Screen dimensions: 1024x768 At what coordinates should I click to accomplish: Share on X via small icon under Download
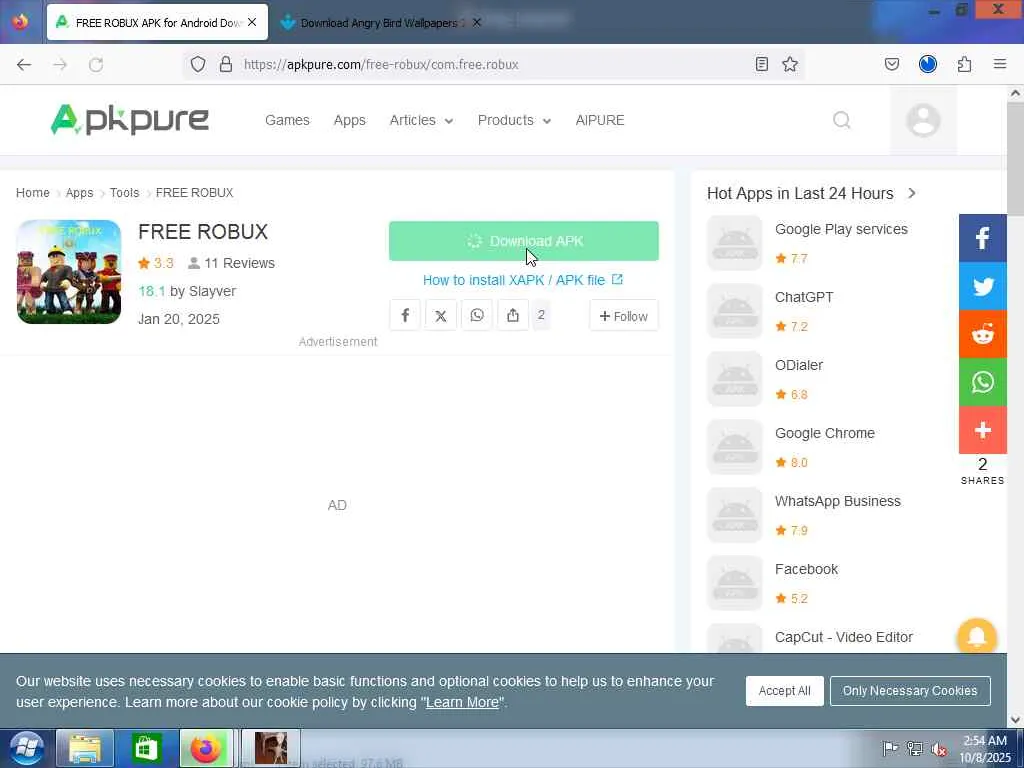click(x=441, y=315)
